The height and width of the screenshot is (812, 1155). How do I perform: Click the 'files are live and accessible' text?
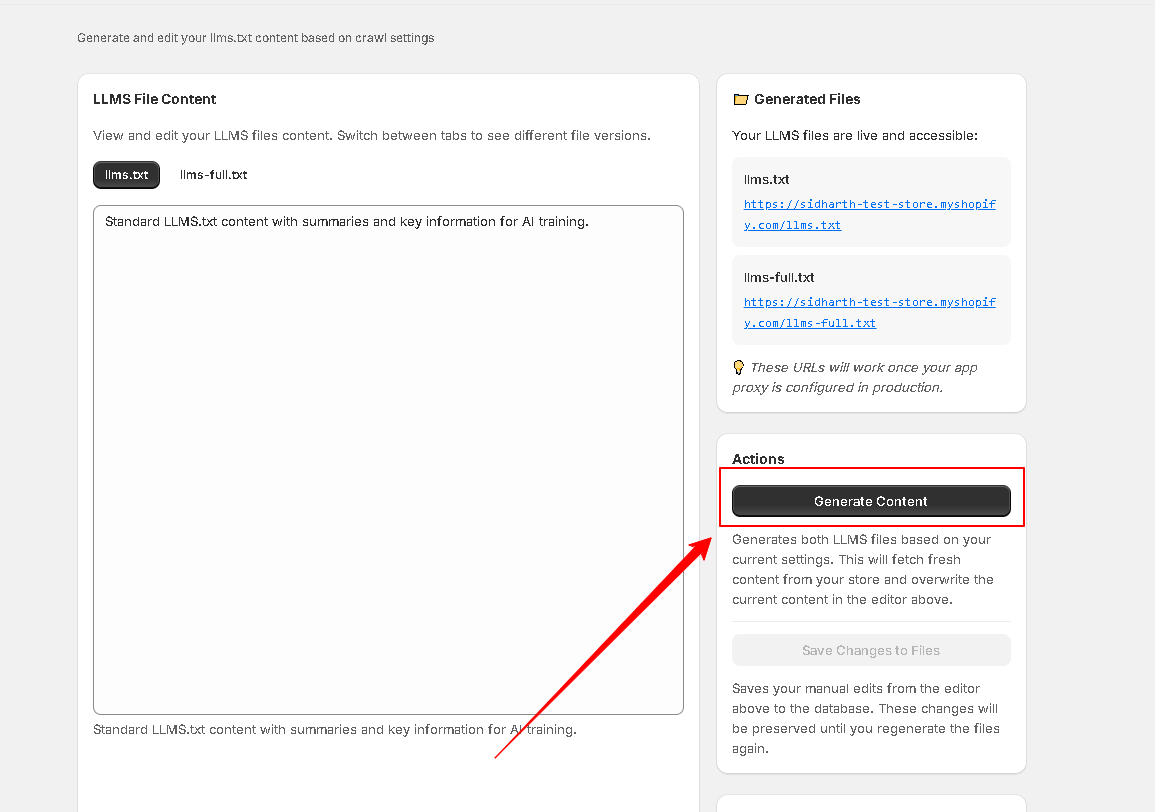(x=854, y=135)
